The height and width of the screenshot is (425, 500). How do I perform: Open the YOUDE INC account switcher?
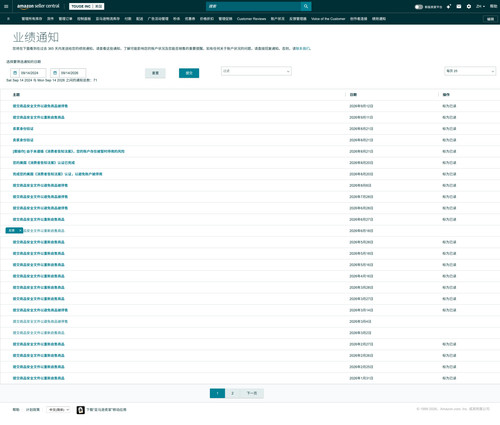pos(87,6)
